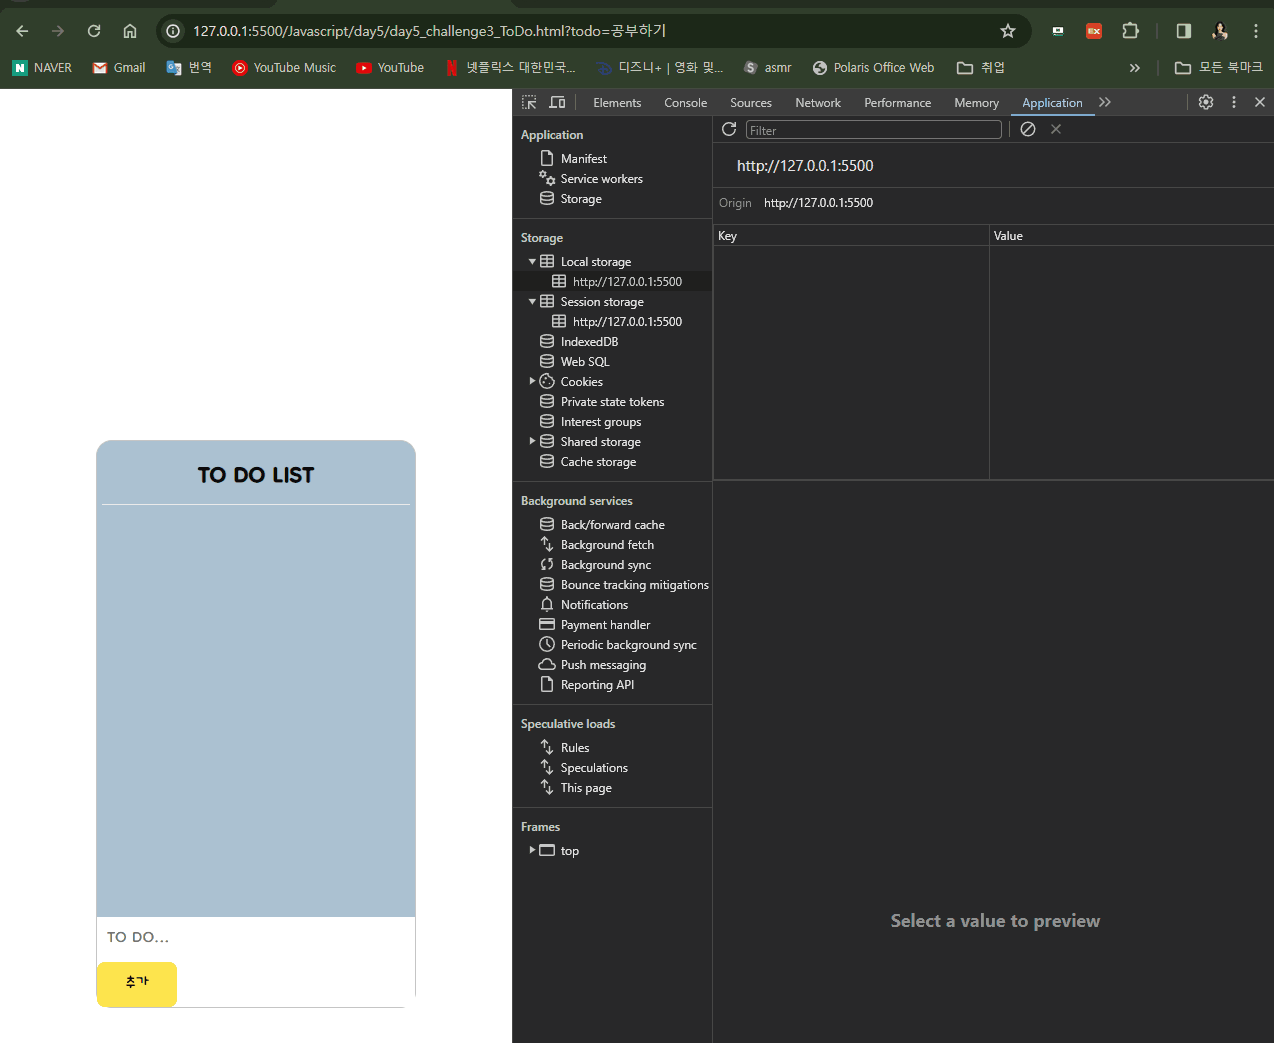Open Background fetch item

point(607,545)
